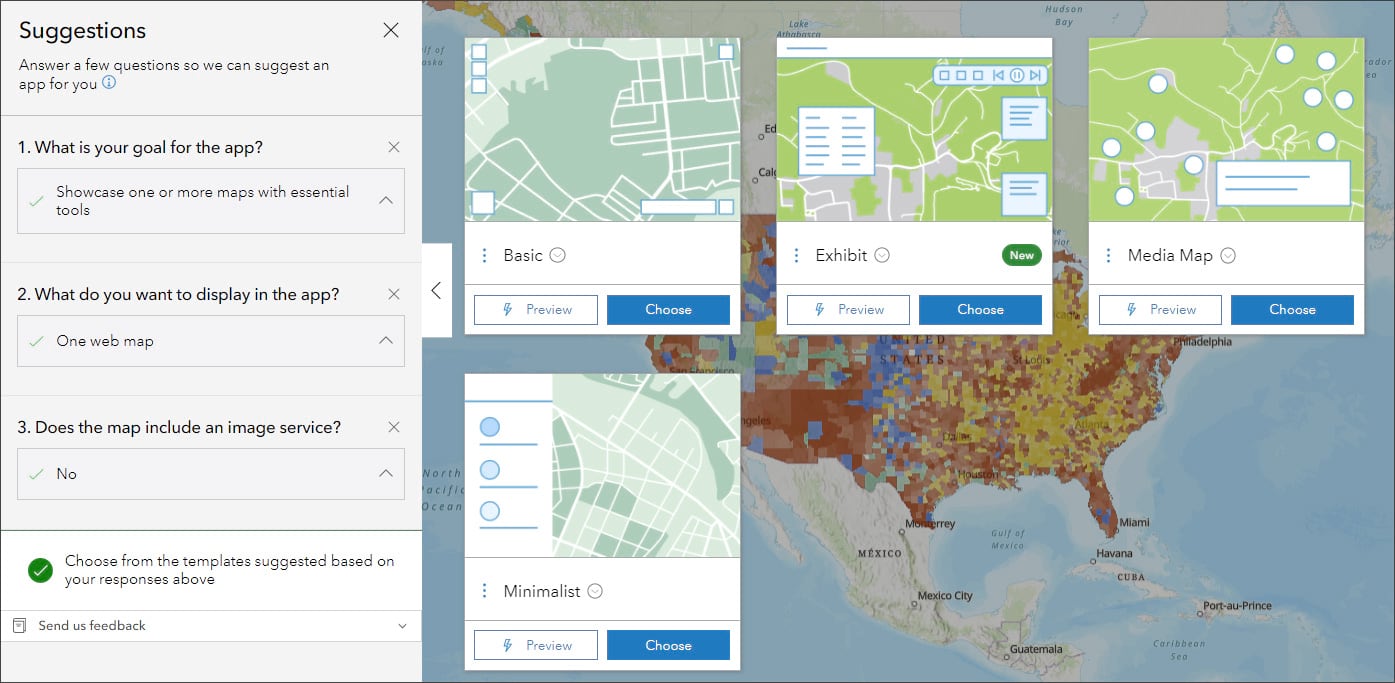Image resolution: width=1395 pixels, height=683 pixels.
Task: Choose the Exhibit template
Action: click(980, 310)
